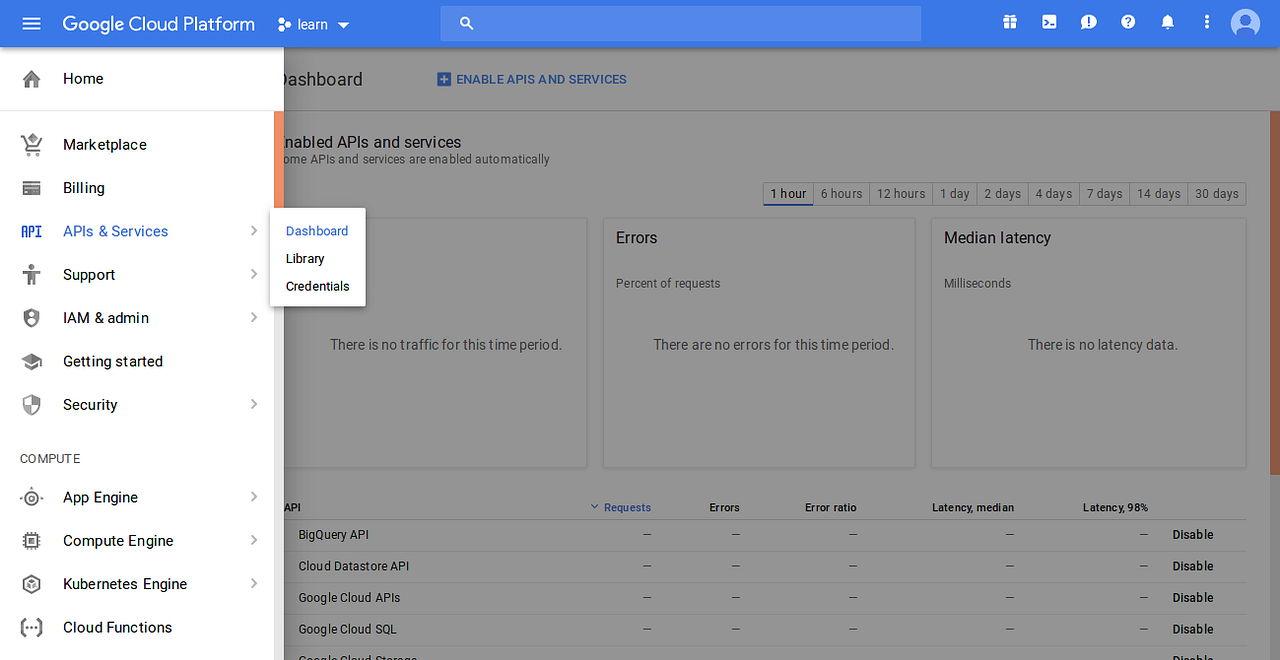Open Cloud Functions from the sidebar

(119, 627)
